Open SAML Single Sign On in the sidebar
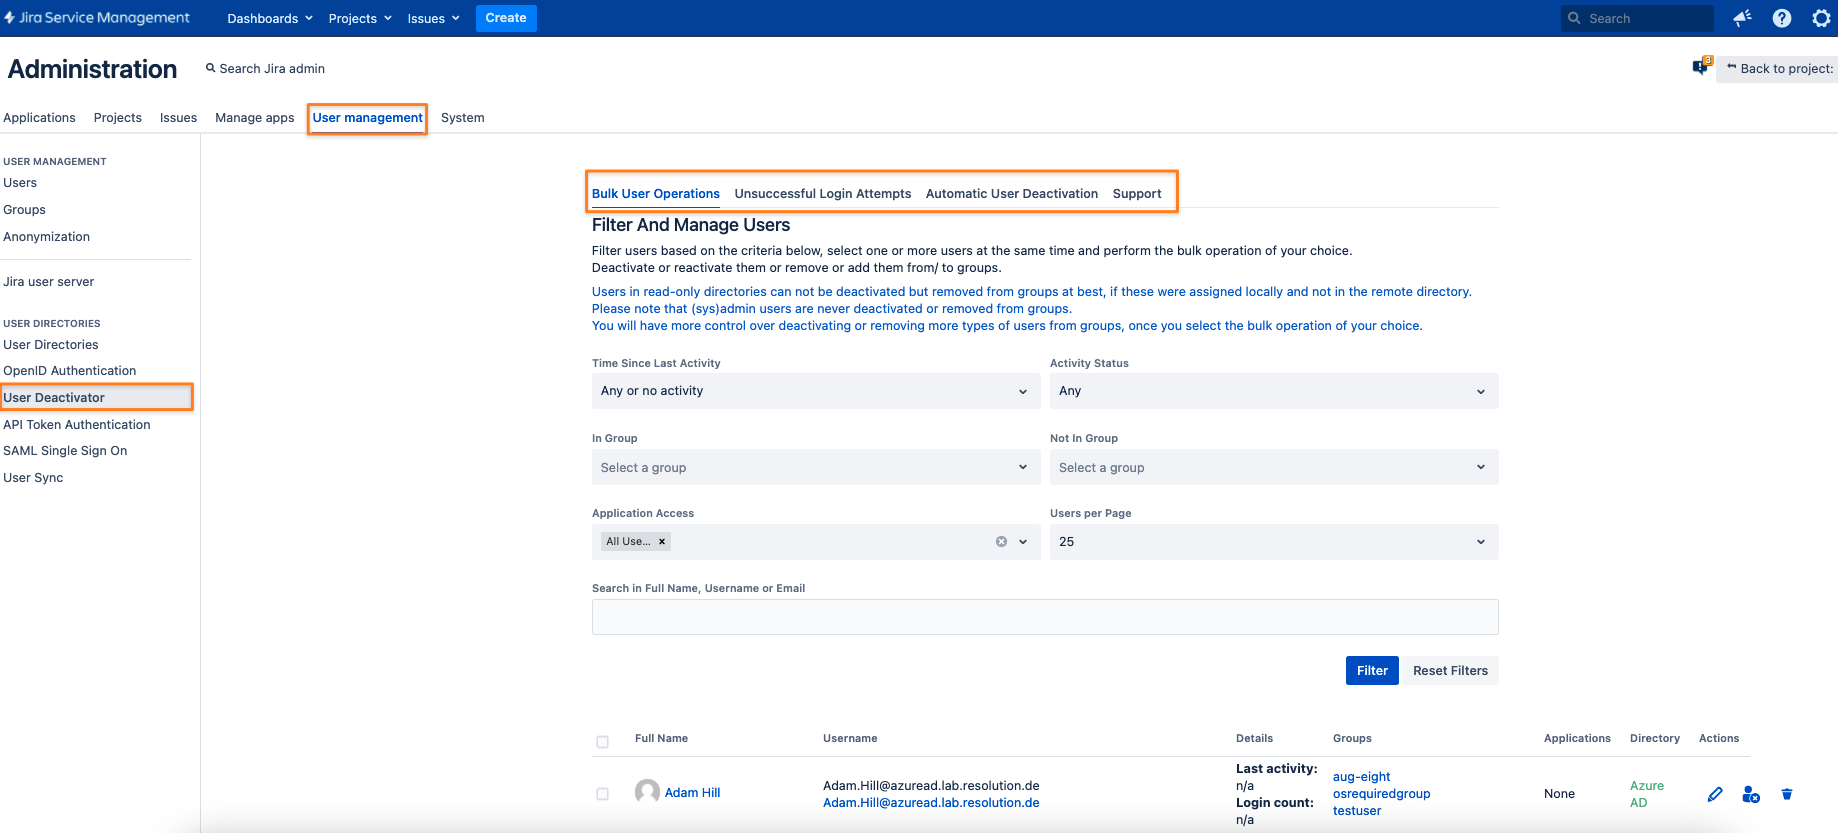Viewport: 1838px width, 833px height. click(x=65, y=451)
